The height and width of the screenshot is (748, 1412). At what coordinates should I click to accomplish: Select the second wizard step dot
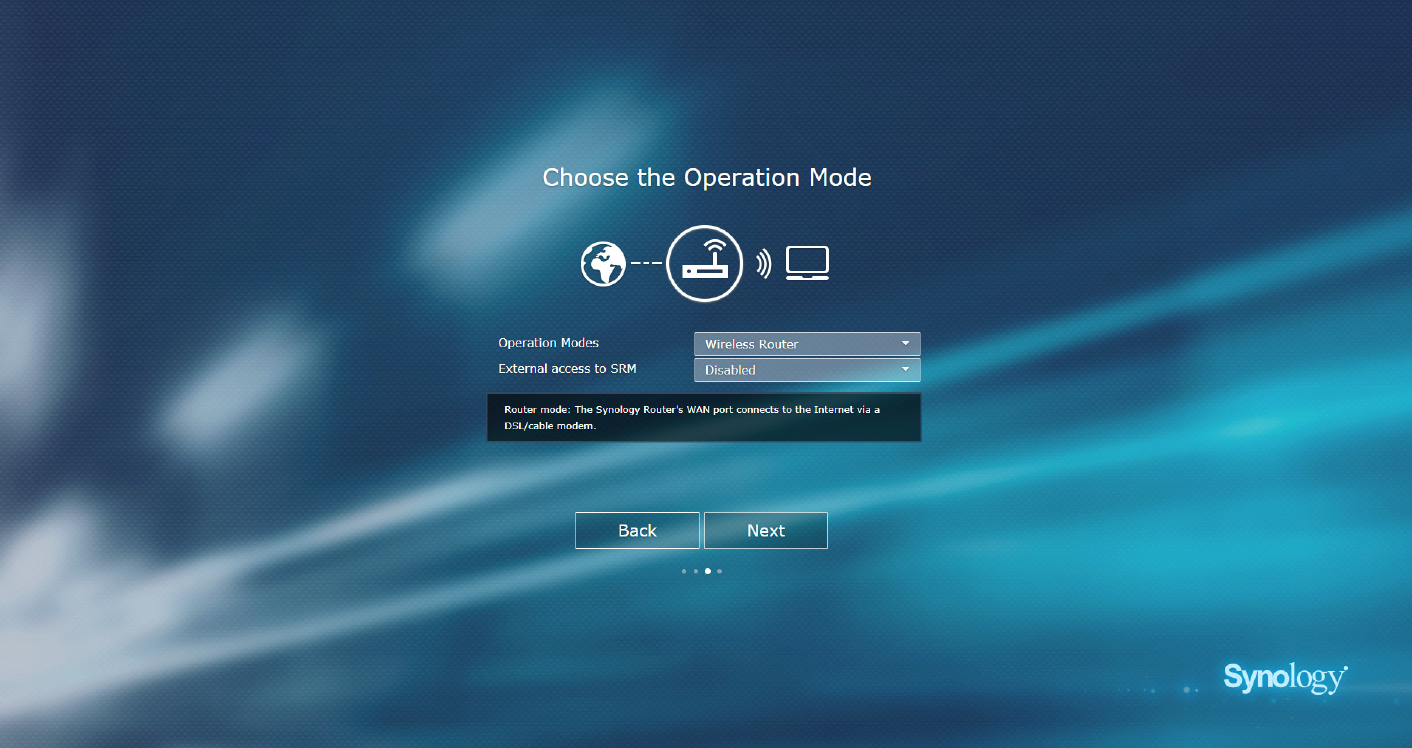point(696,572)
